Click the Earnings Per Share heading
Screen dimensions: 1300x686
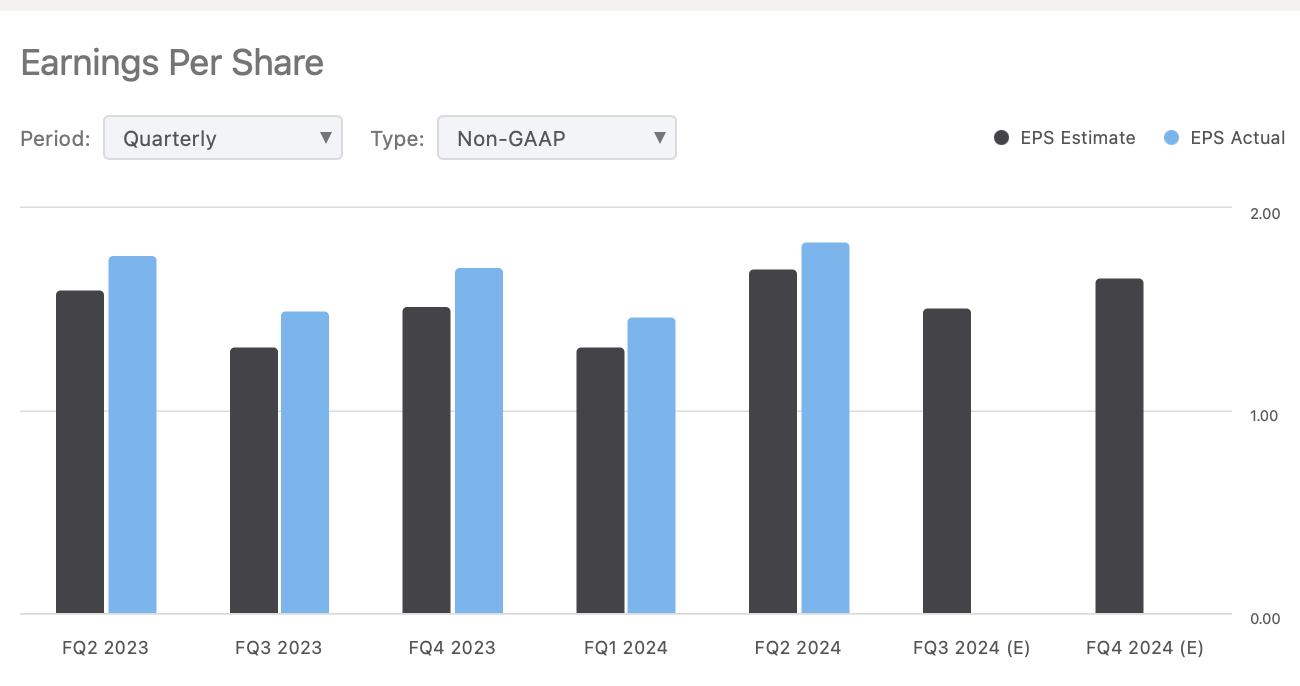click(x=172, y=64)
